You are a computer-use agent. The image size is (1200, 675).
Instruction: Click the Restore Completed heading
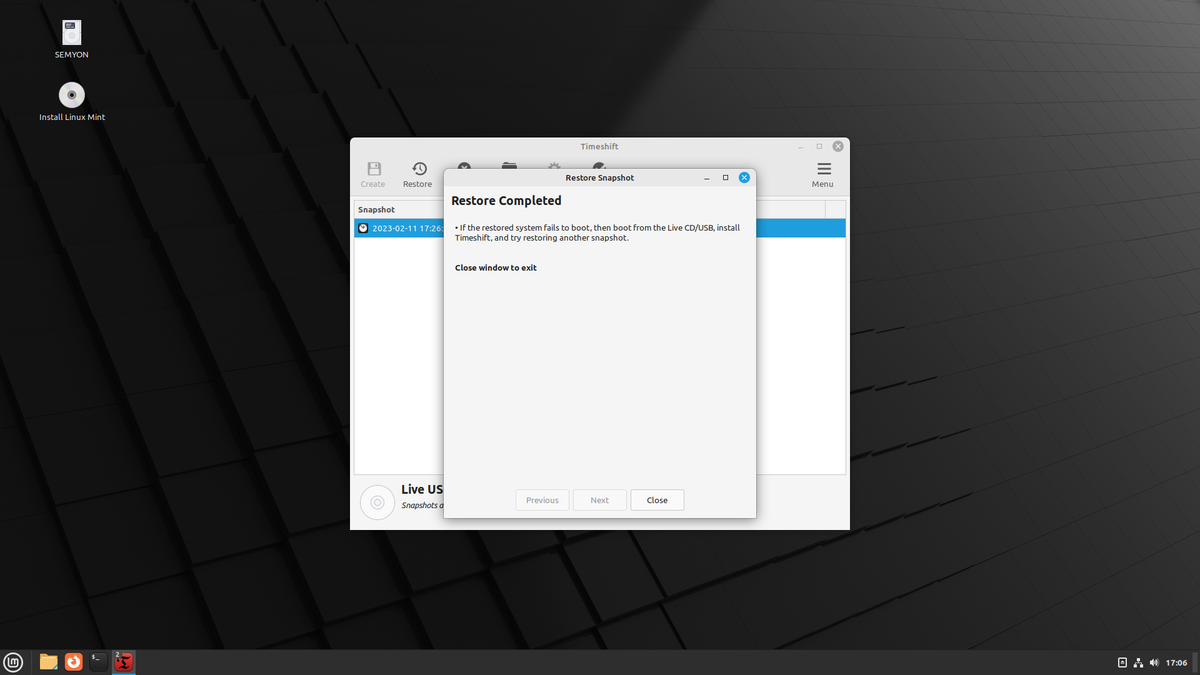pyautogui.click(x=506, y=201)
